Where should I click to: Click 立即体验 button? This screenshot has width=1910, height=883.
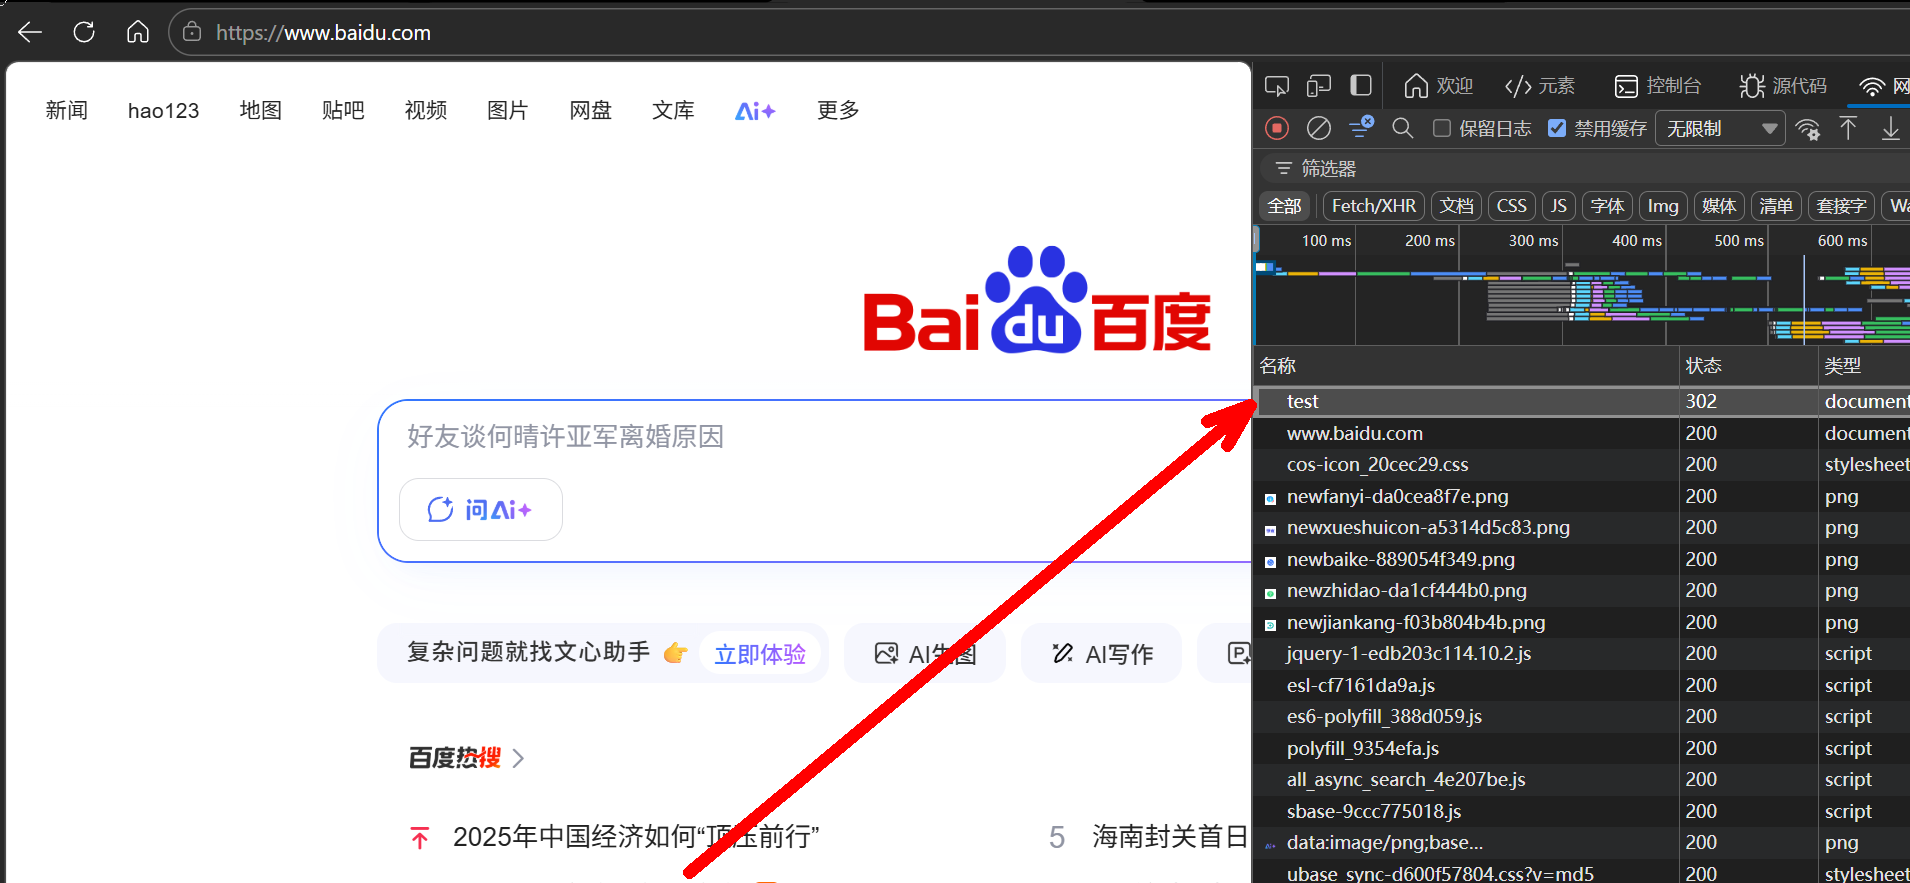[x=760, y=654]
